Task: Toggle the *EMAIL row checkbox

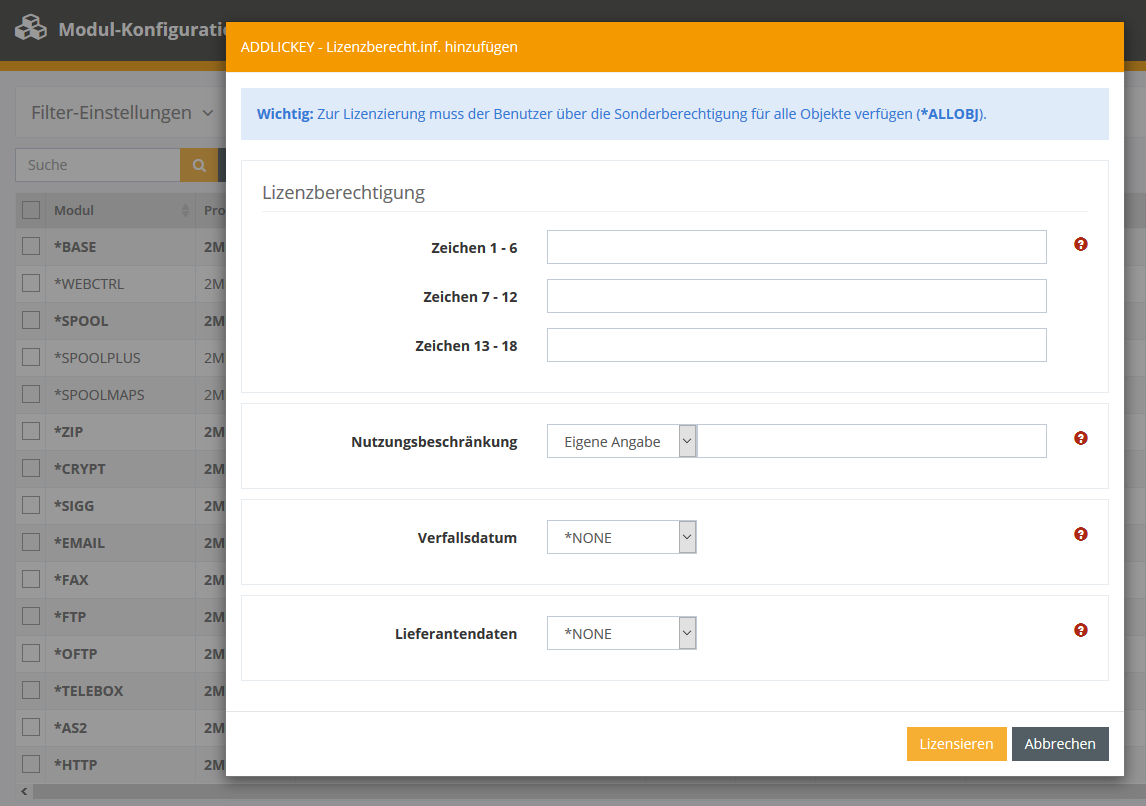Action: click(x=31, y=543)
